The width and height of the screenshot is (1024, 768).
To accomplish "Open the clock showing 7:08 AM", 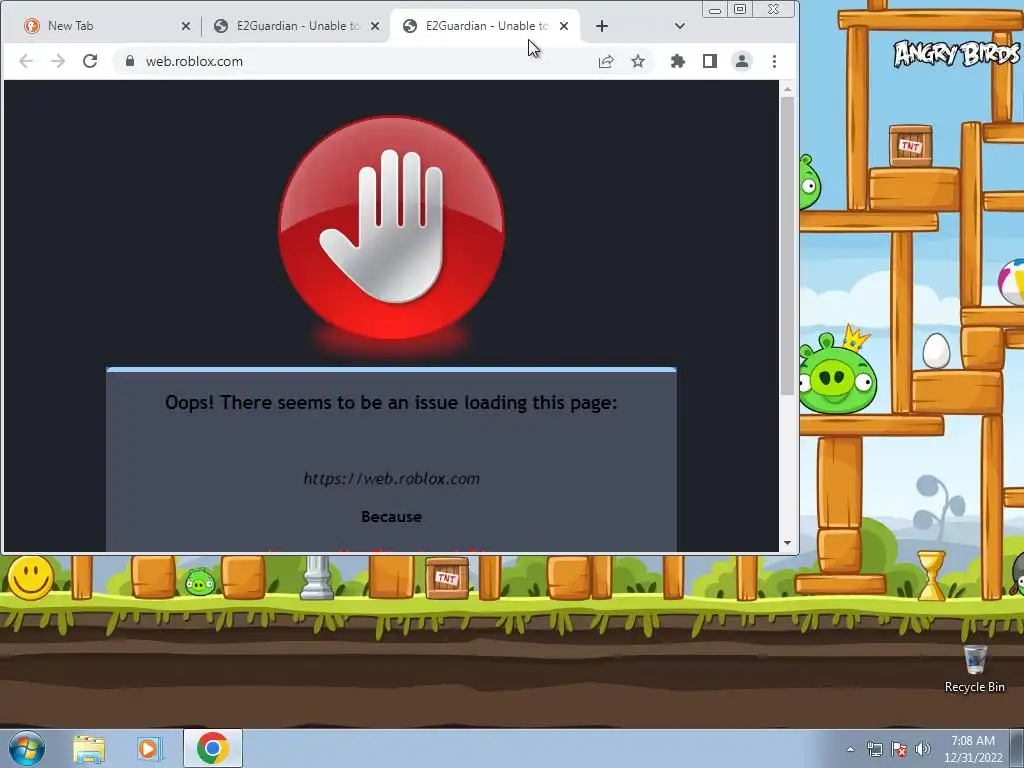I will 972,749.
